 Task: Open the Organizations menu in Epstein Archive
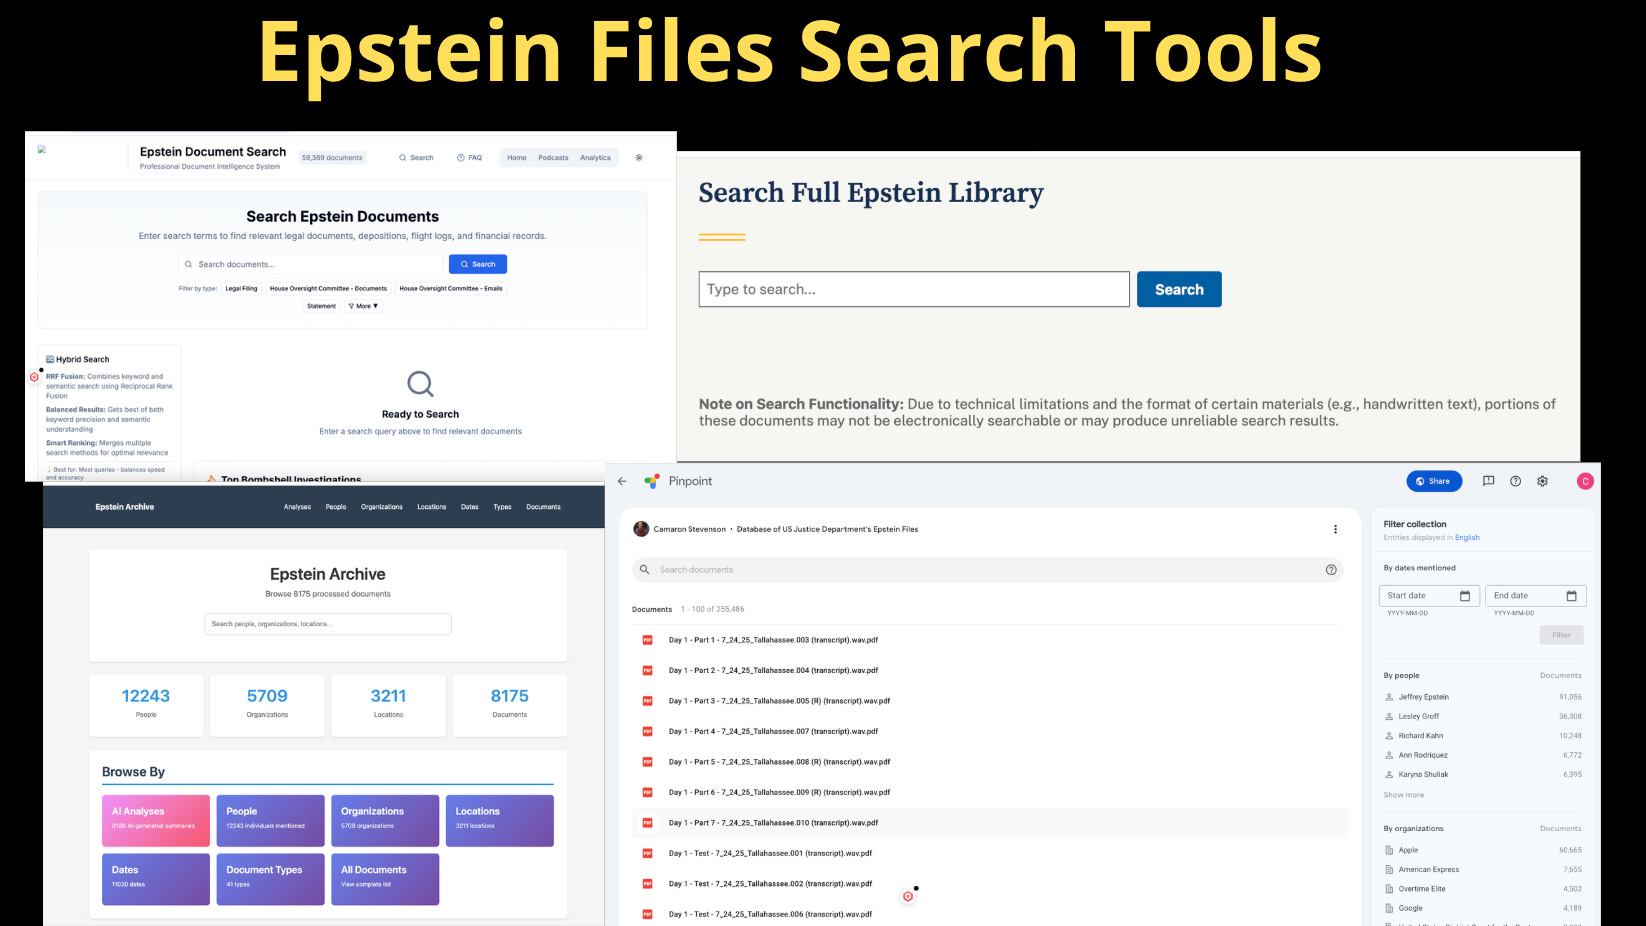coord(381,507)
